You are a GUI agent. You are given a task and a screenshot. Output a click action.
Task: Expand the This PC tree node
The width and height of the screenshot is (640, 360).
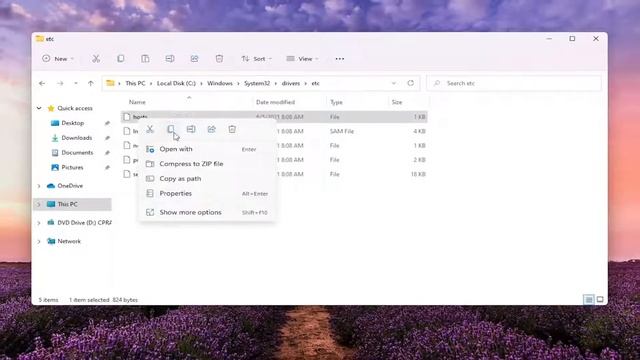click(x=39, y=204)
